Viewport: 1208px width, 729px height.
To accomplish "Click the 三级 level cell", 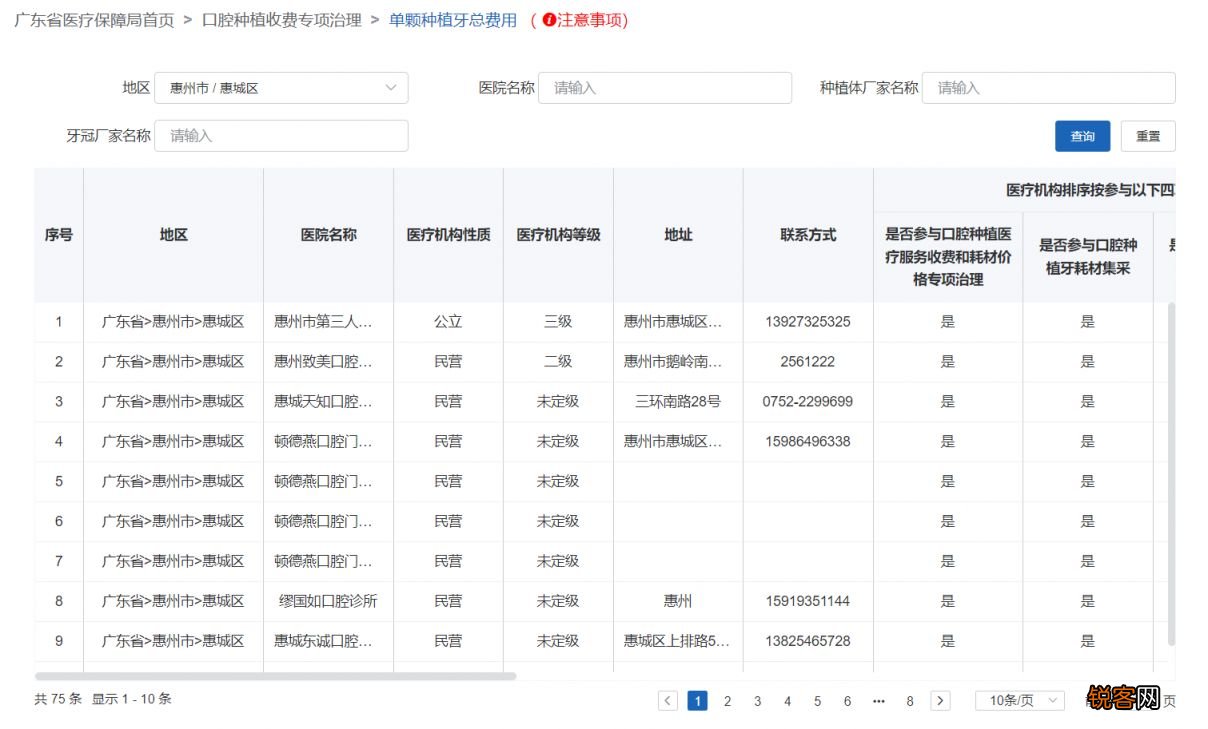I will click(558, 322).
